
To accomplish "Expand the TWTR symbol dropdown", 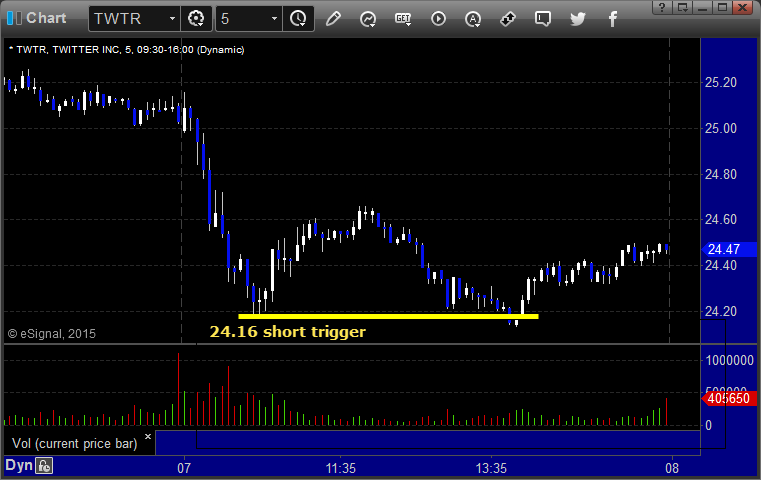I will tap(172, 19).
